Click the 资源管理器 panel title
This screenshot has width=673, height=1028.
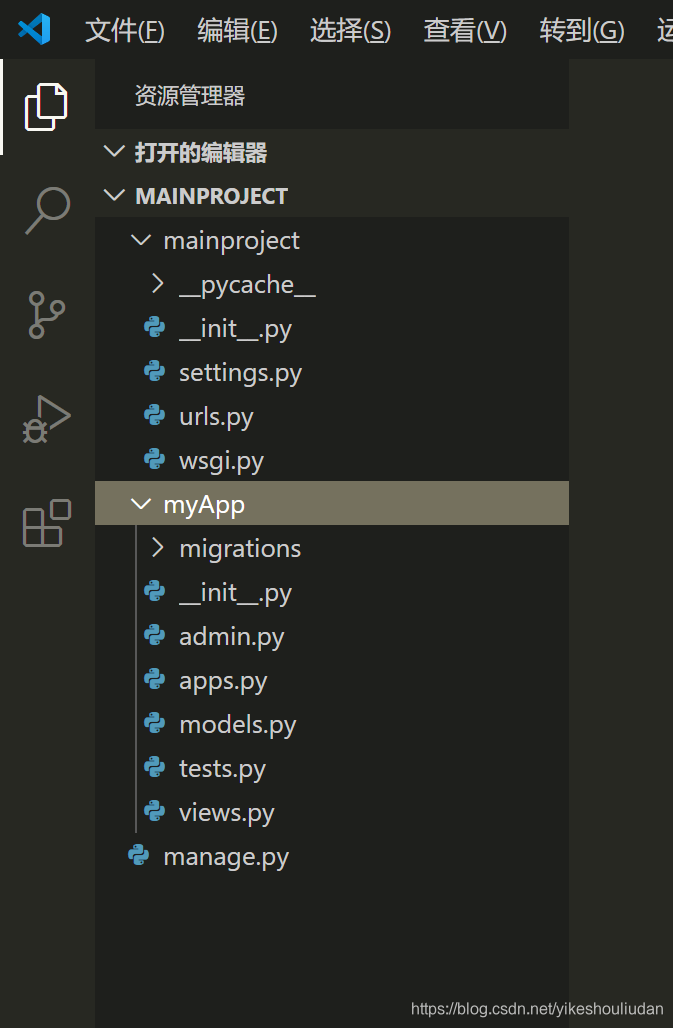(190, 96)
